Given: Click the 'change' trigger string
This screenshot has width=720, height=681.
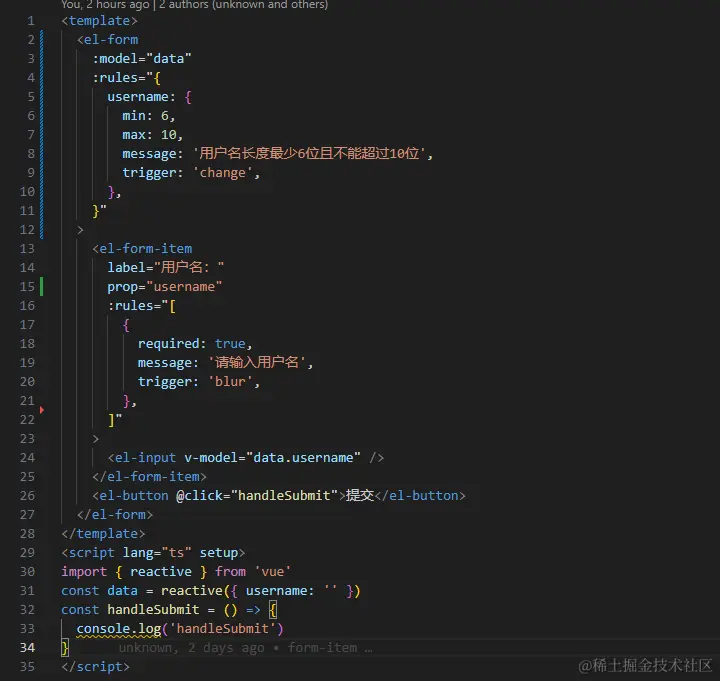Looking at the screenshot, I should tap(223, 173).
